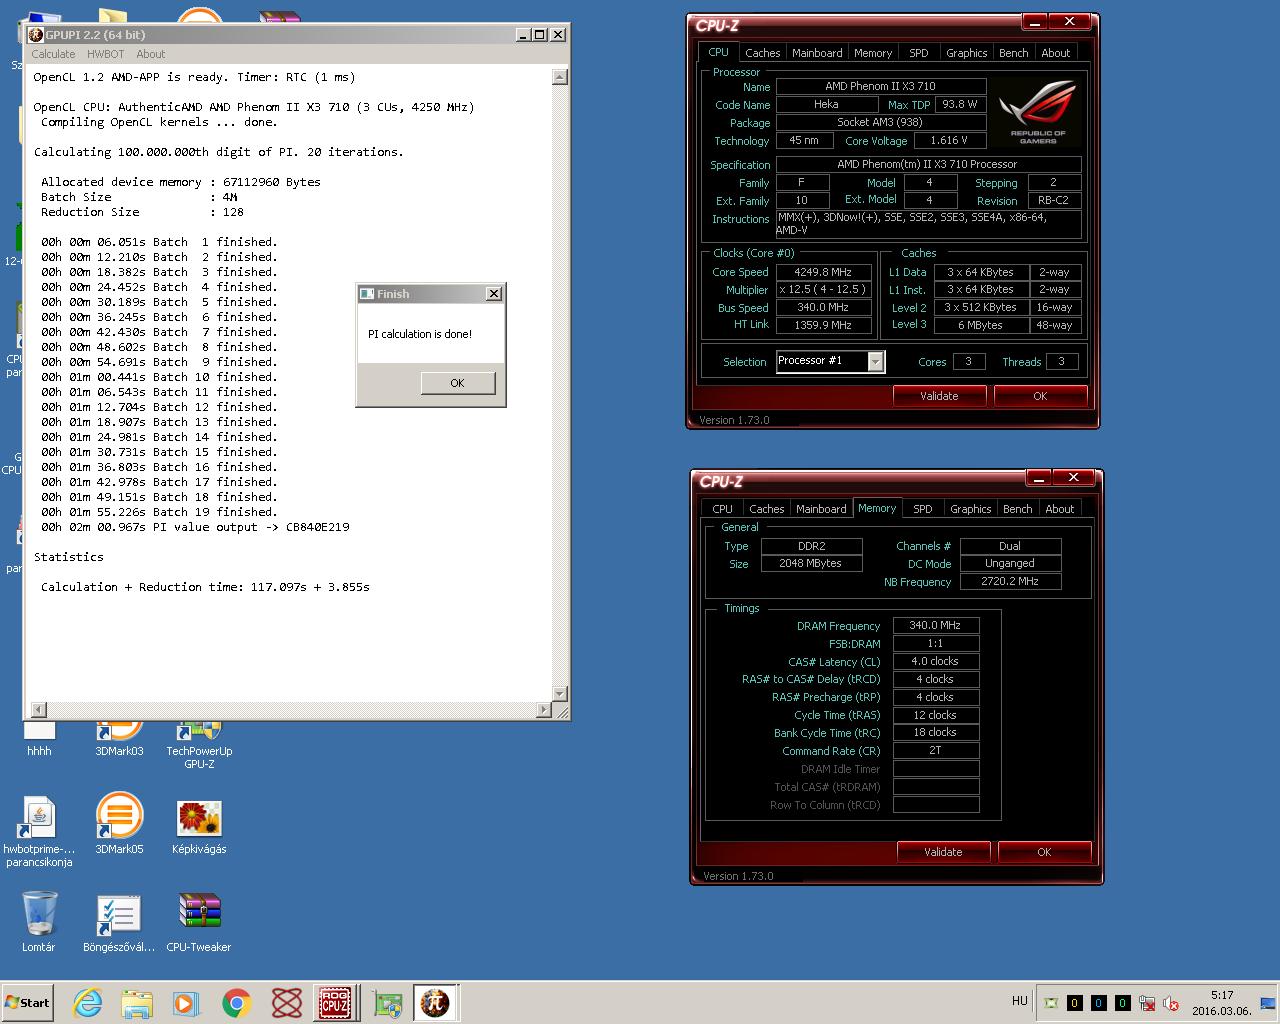Click the DRAM Frequency value 340.0 MHz
Viewport: 1280px width, 1024px height.
pyautogui.click(x=935, y=625)
